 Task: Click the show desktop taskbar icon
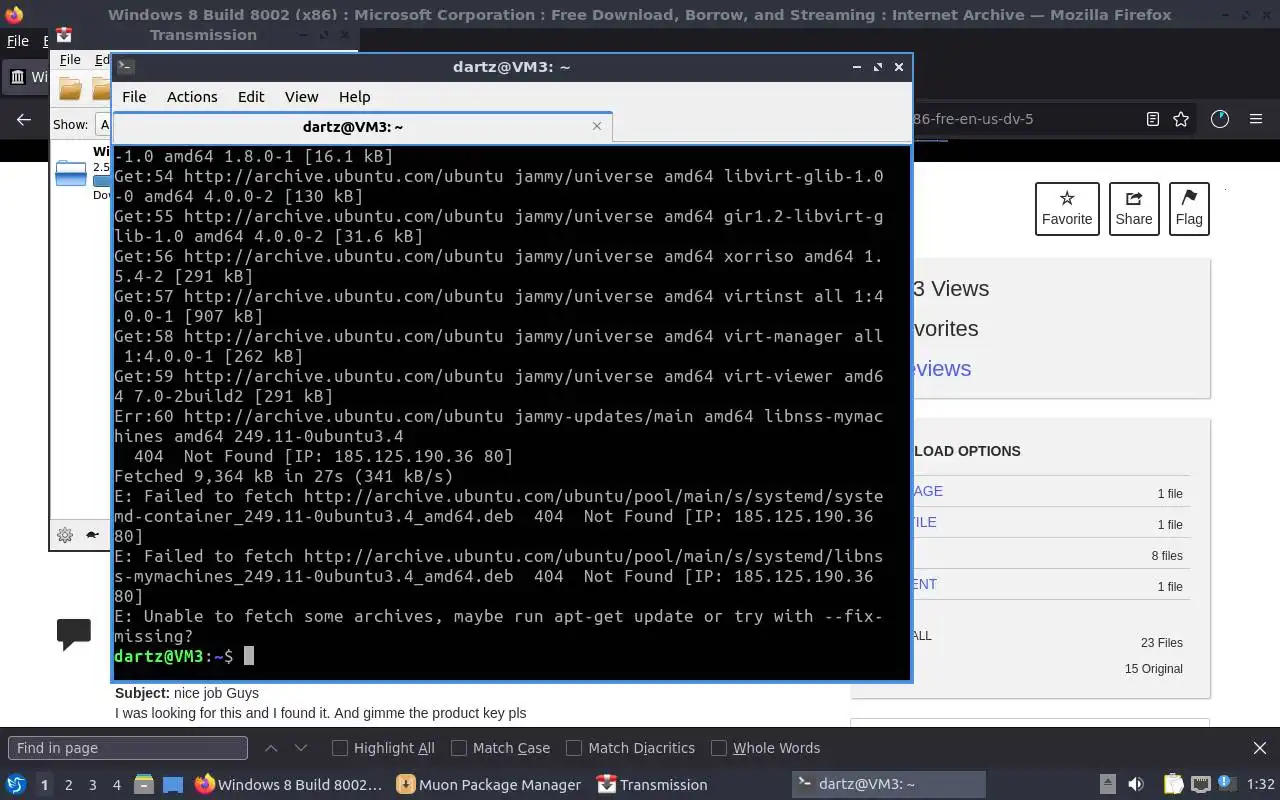tap(173, 785)
